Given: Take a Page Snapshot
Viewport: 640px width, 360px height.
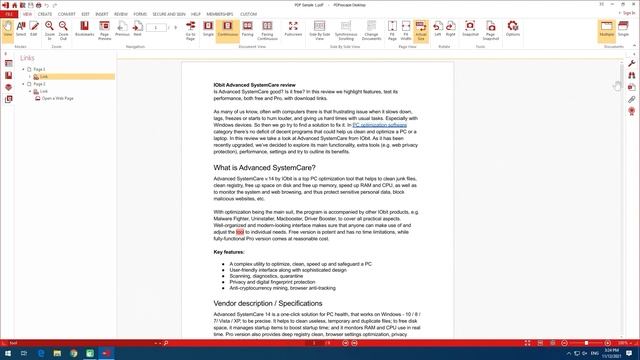Looking at the screenshot, I should pos(491,30).
